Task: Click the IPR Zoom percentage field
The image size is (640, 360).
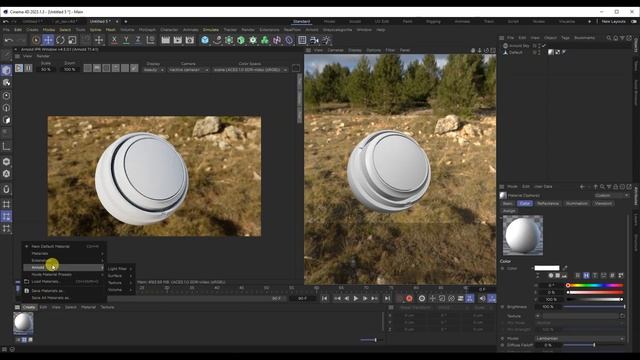Action: 70,70
